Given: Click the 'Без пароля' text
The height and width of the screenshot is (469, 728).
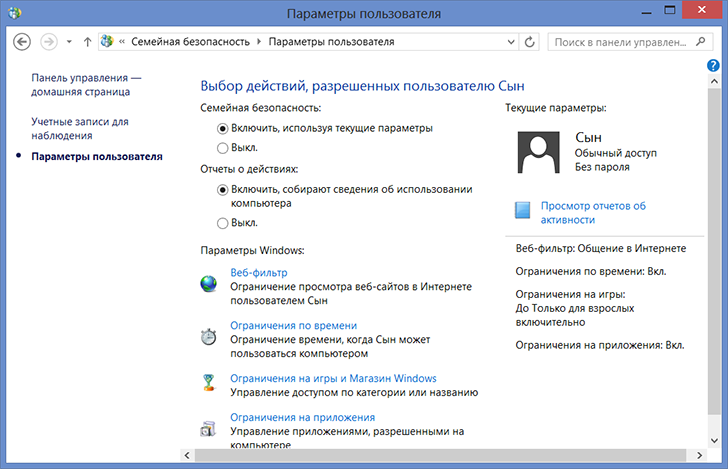Looking at the screenshot, I should pyautogui.click(x=602, y=167).
